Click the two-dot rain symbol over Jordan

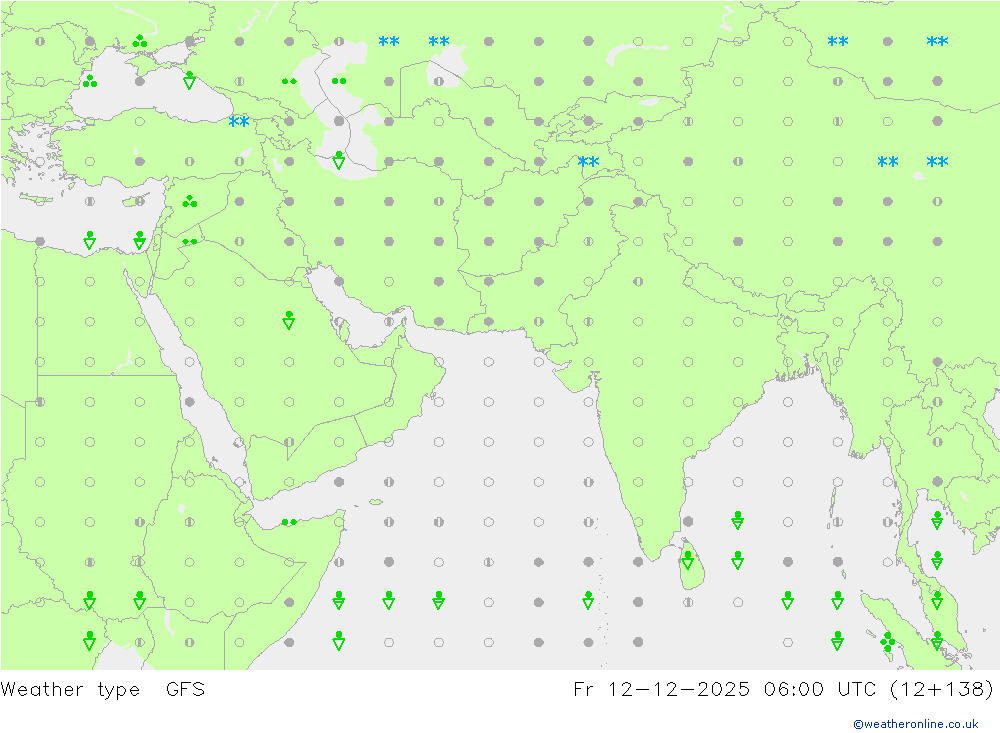tap(189, 241)
